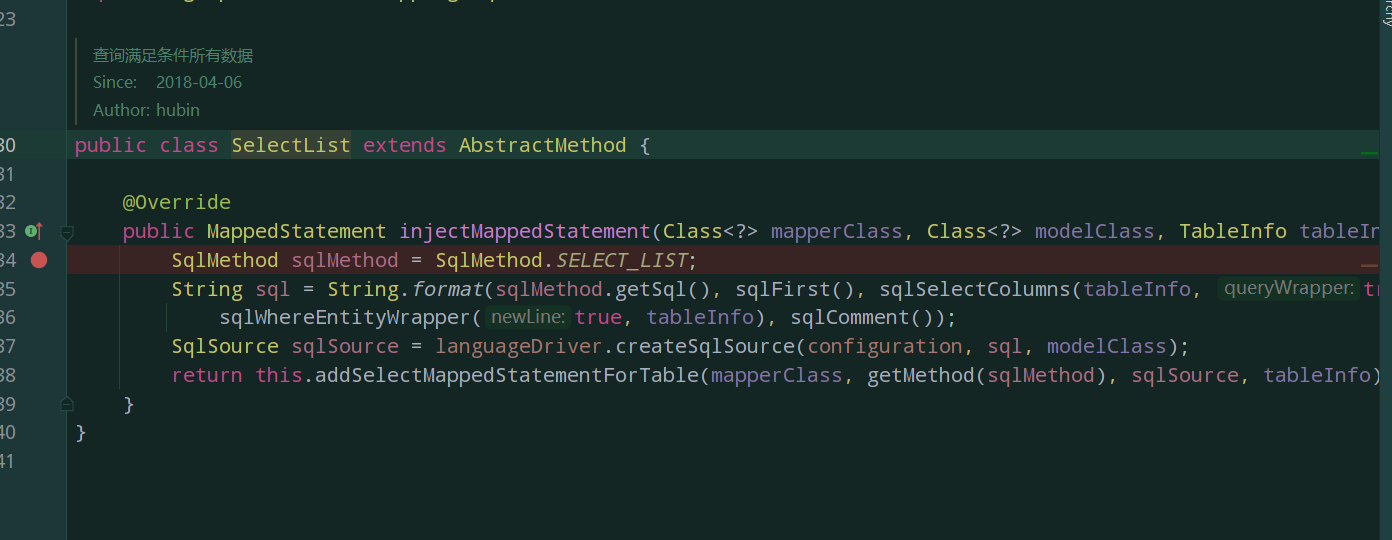Click the newLine: inlay hint
1392x540 pixels.
coord(528,317)
